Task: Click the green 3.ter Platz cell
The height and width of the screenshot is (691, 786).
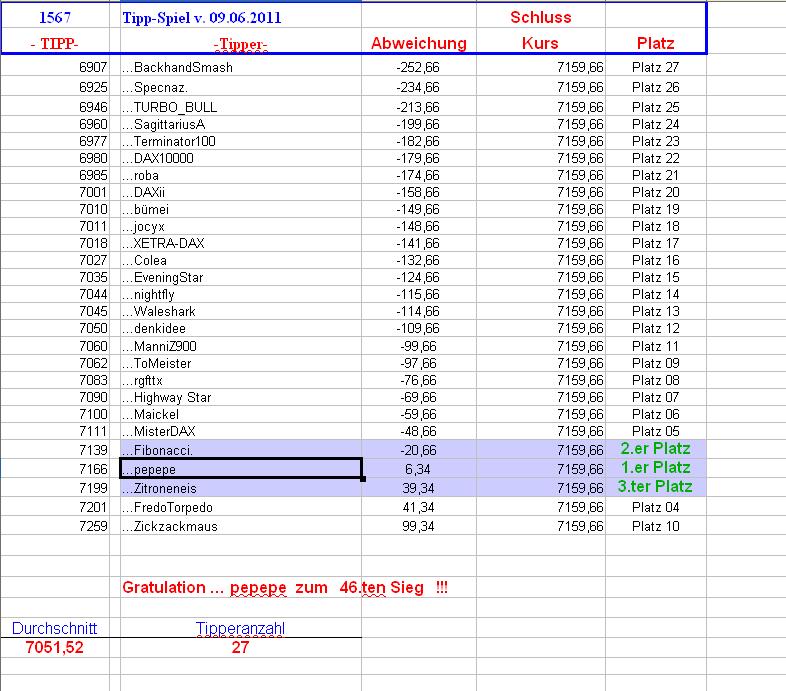Action: coord(656,486)
